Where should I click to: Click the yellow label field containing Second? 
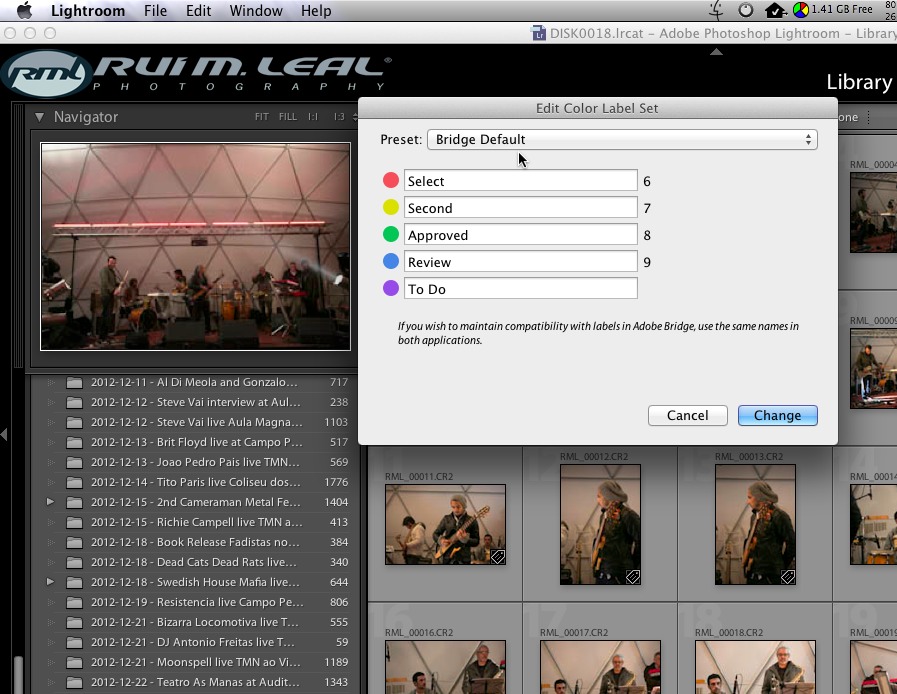521,208
